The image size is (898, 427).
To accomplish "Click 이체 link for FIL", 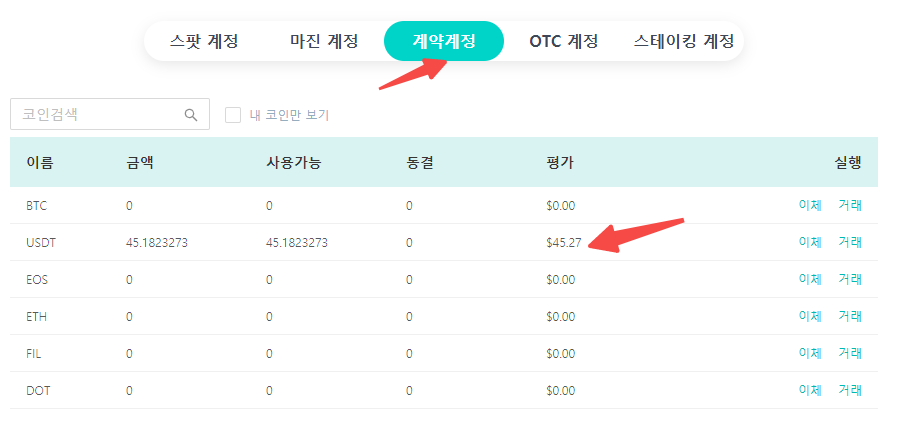I will [810, 353].
